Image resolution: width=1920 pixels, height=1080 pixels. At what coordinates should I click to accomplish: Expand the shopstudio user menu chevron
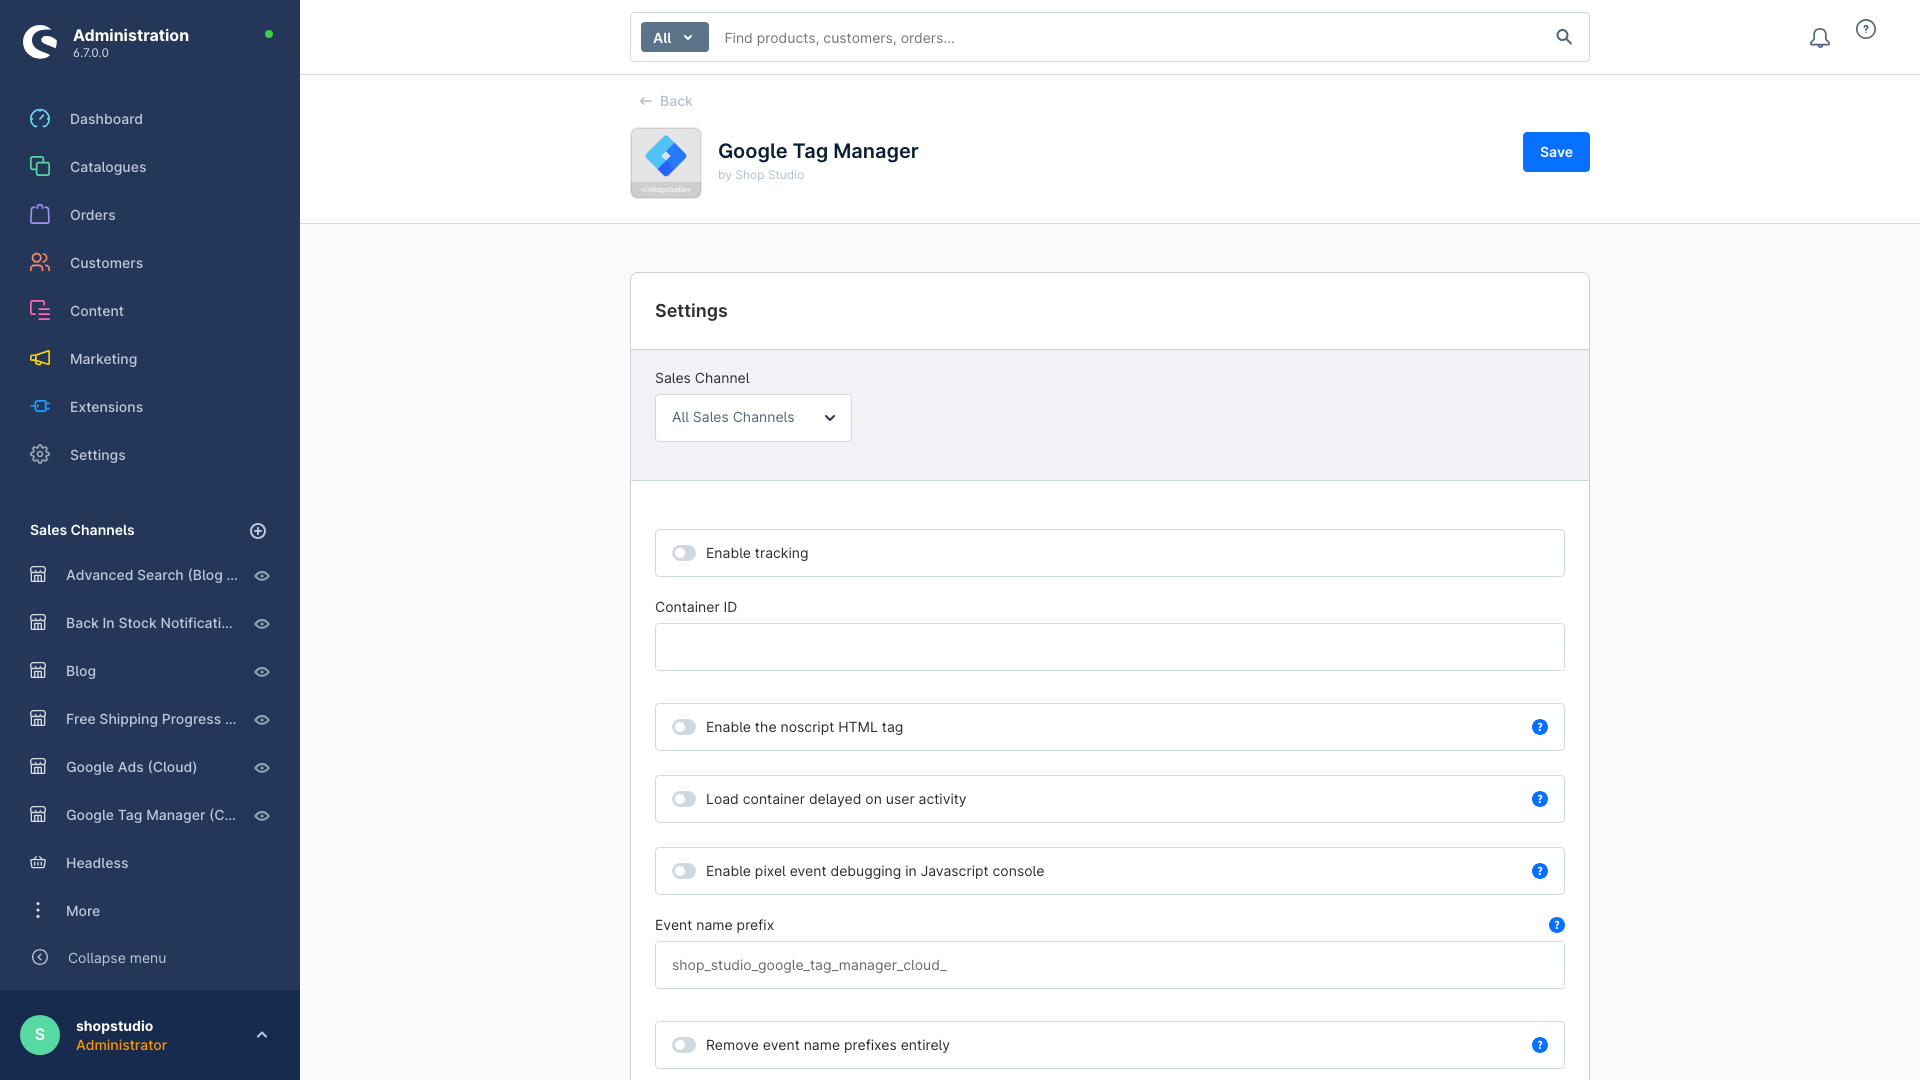[262, 1035]
